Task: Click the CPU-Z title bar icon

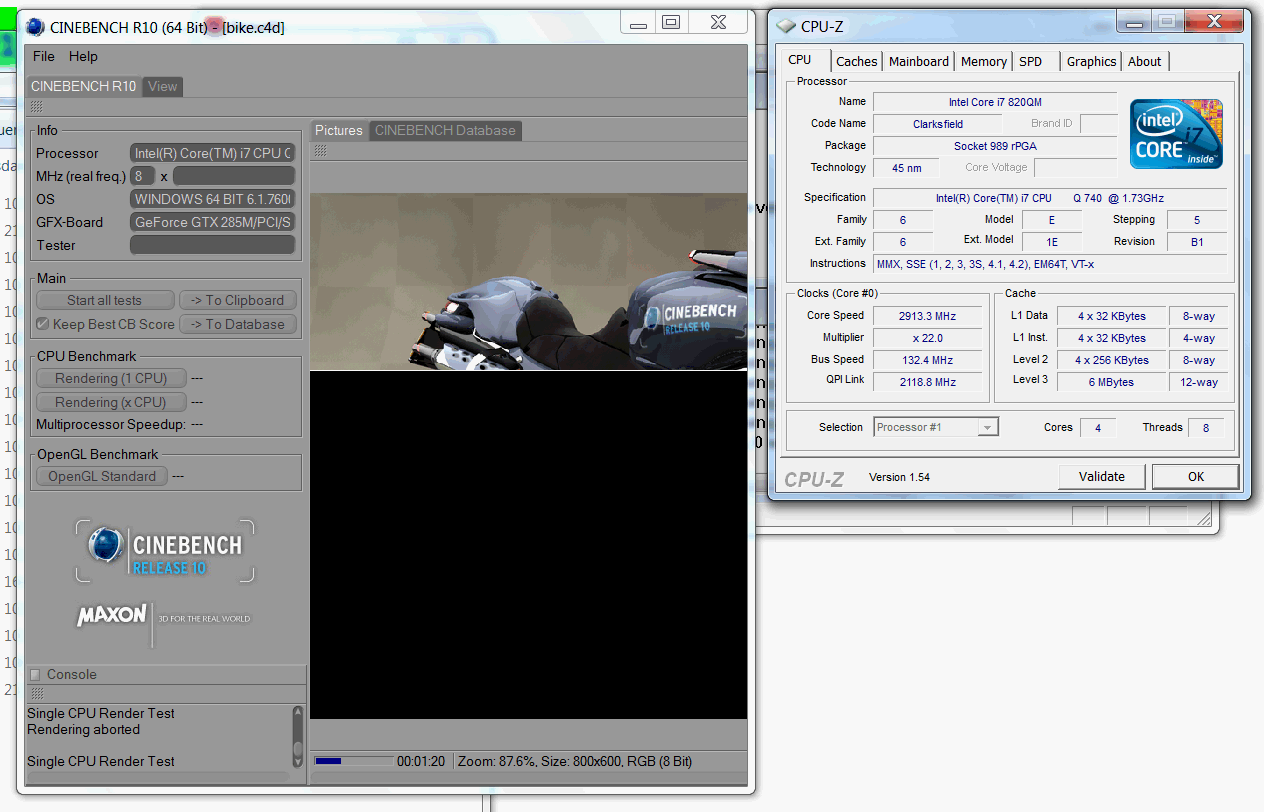Action: pyautogui.click(x=787, y=25)
